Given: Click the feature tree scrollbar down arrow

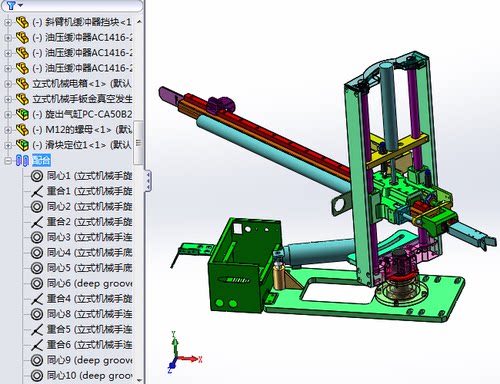Looking at the screenshot, I should 139,380.
